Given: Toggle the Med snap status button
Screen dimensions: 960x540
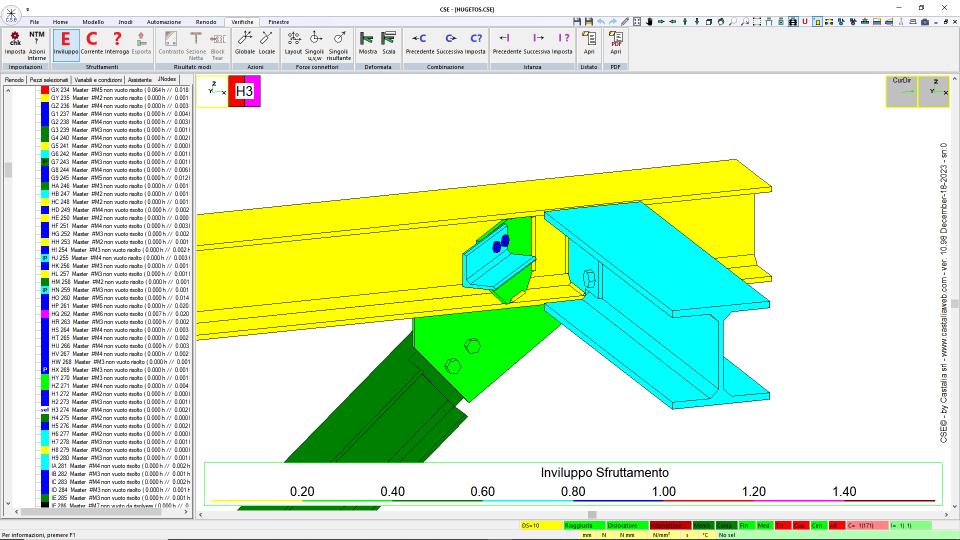Looking at the screenshot, I should (x=764, y=526).
